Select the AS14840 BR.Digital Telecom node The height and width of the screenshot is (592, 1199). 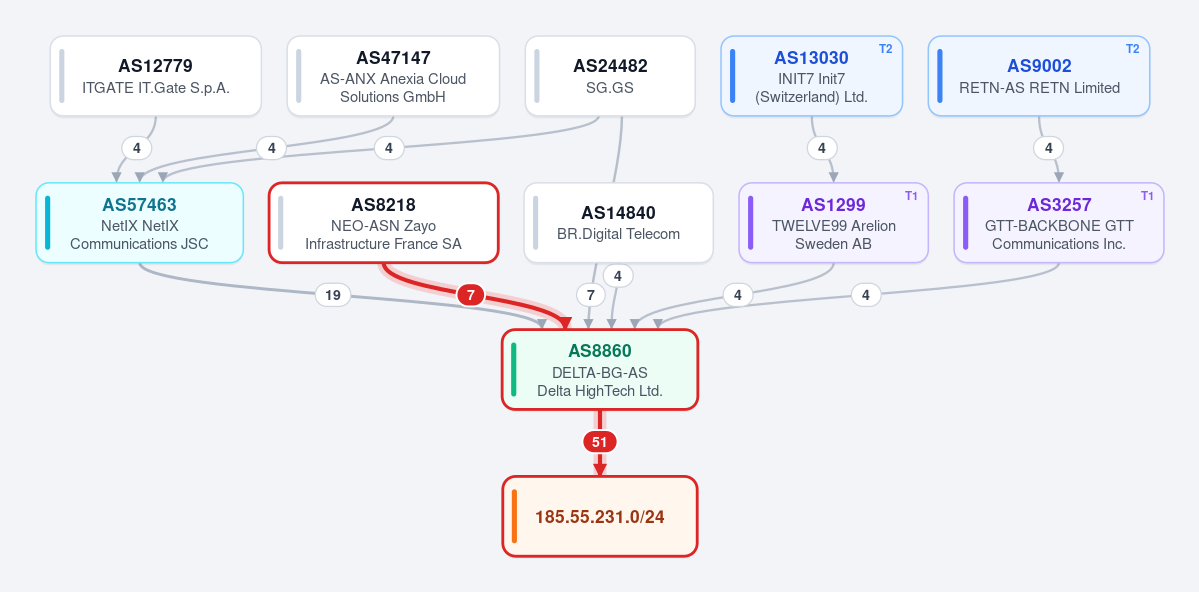coord(619,223)
